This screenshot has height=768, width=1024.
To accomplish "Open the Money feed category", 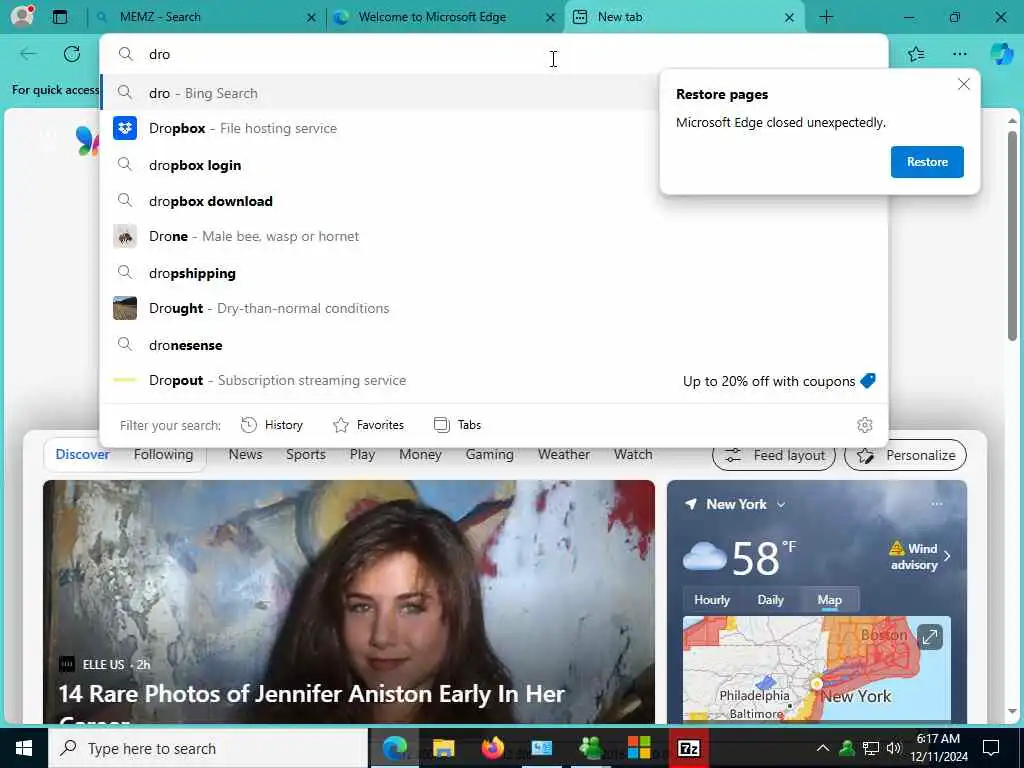I will pos(420,455).
